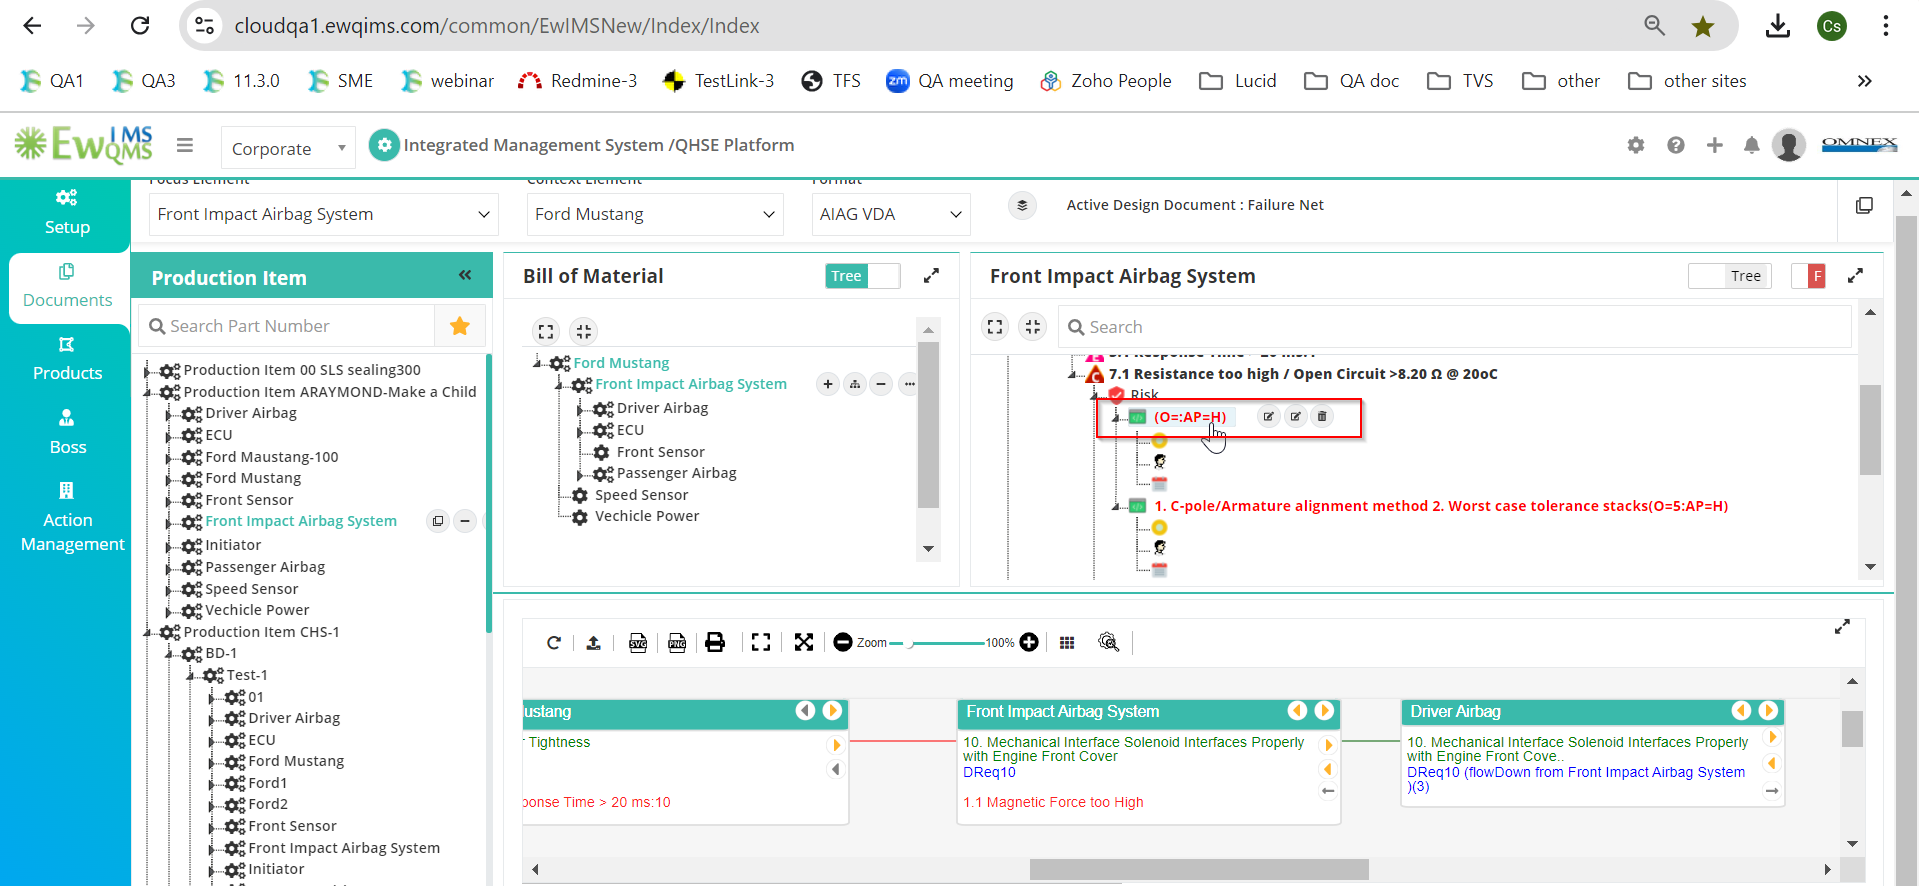Expand Driver Airbag in Bill of Material tree

(x=581, y=408)
